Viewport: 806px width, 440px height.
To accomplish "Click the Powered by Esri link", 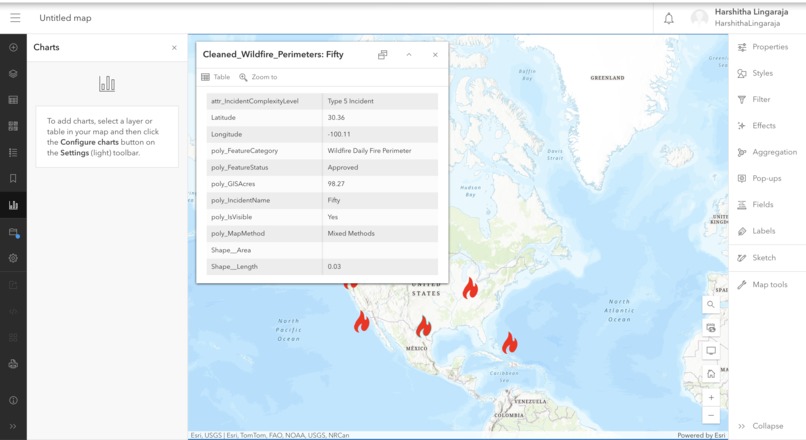I will (x=701, y=435).
